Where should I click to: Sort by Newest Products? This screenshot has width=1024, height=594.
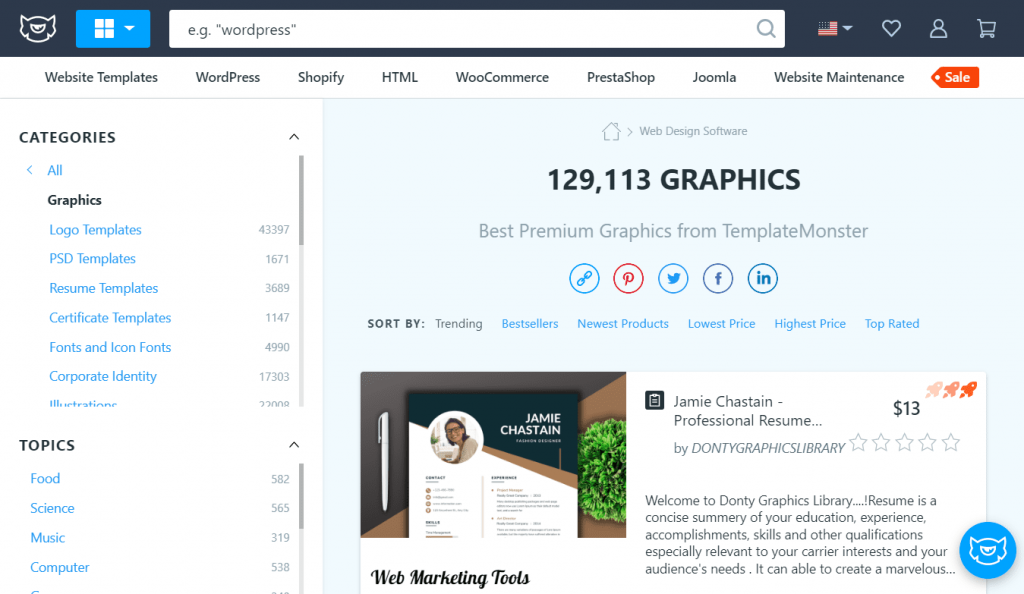[x=623, y=324]
